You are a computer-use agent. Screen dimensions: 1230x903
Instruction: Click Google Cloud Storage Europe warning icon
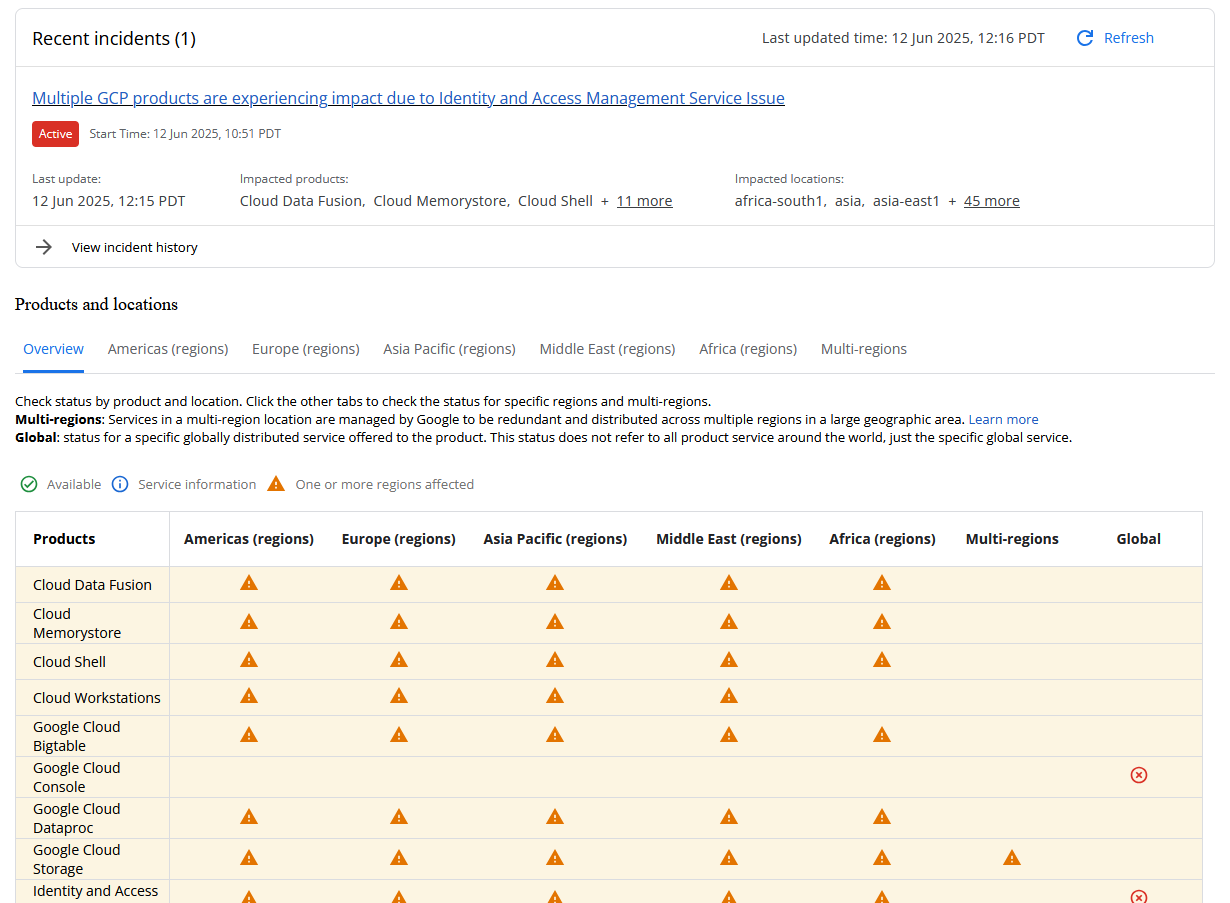click(x=399, y=858)
